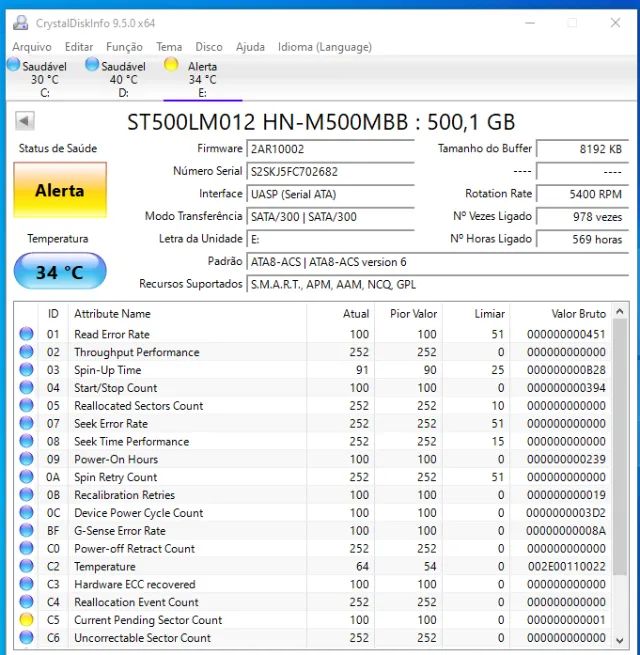Click the Recursos Suportados field
The image size is (640, 655).
tap(437, 284)
